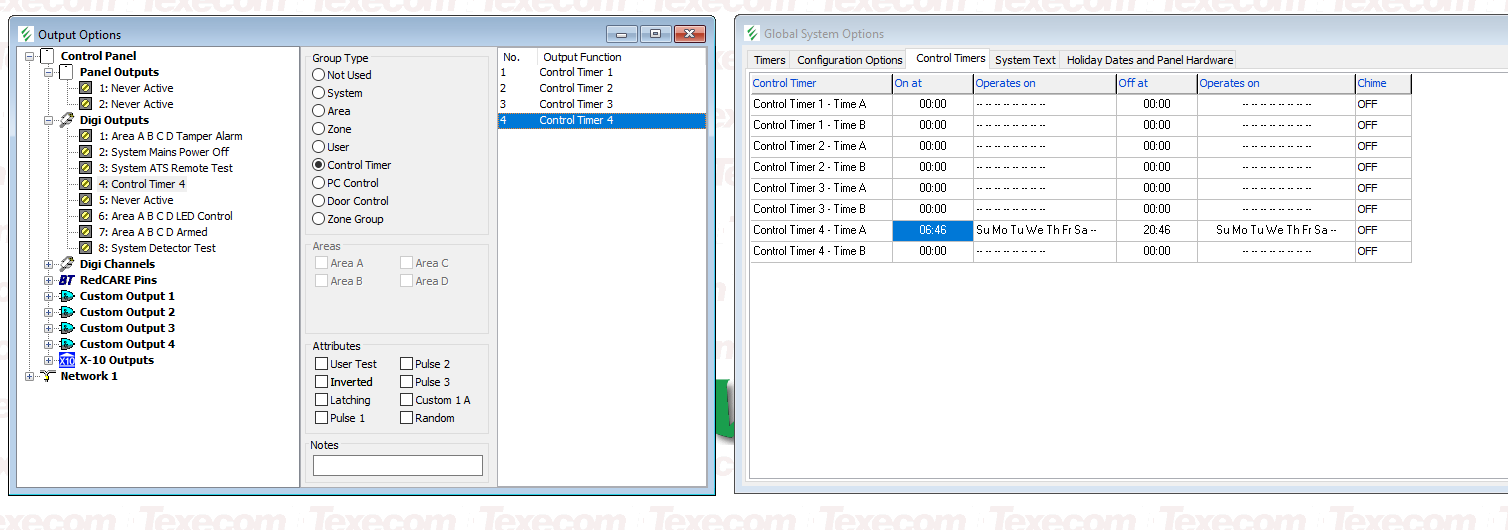This screenshot has width=1508, height=530.
Task: Click the Custom Output 1 icon
Action: tap(67, 296)
